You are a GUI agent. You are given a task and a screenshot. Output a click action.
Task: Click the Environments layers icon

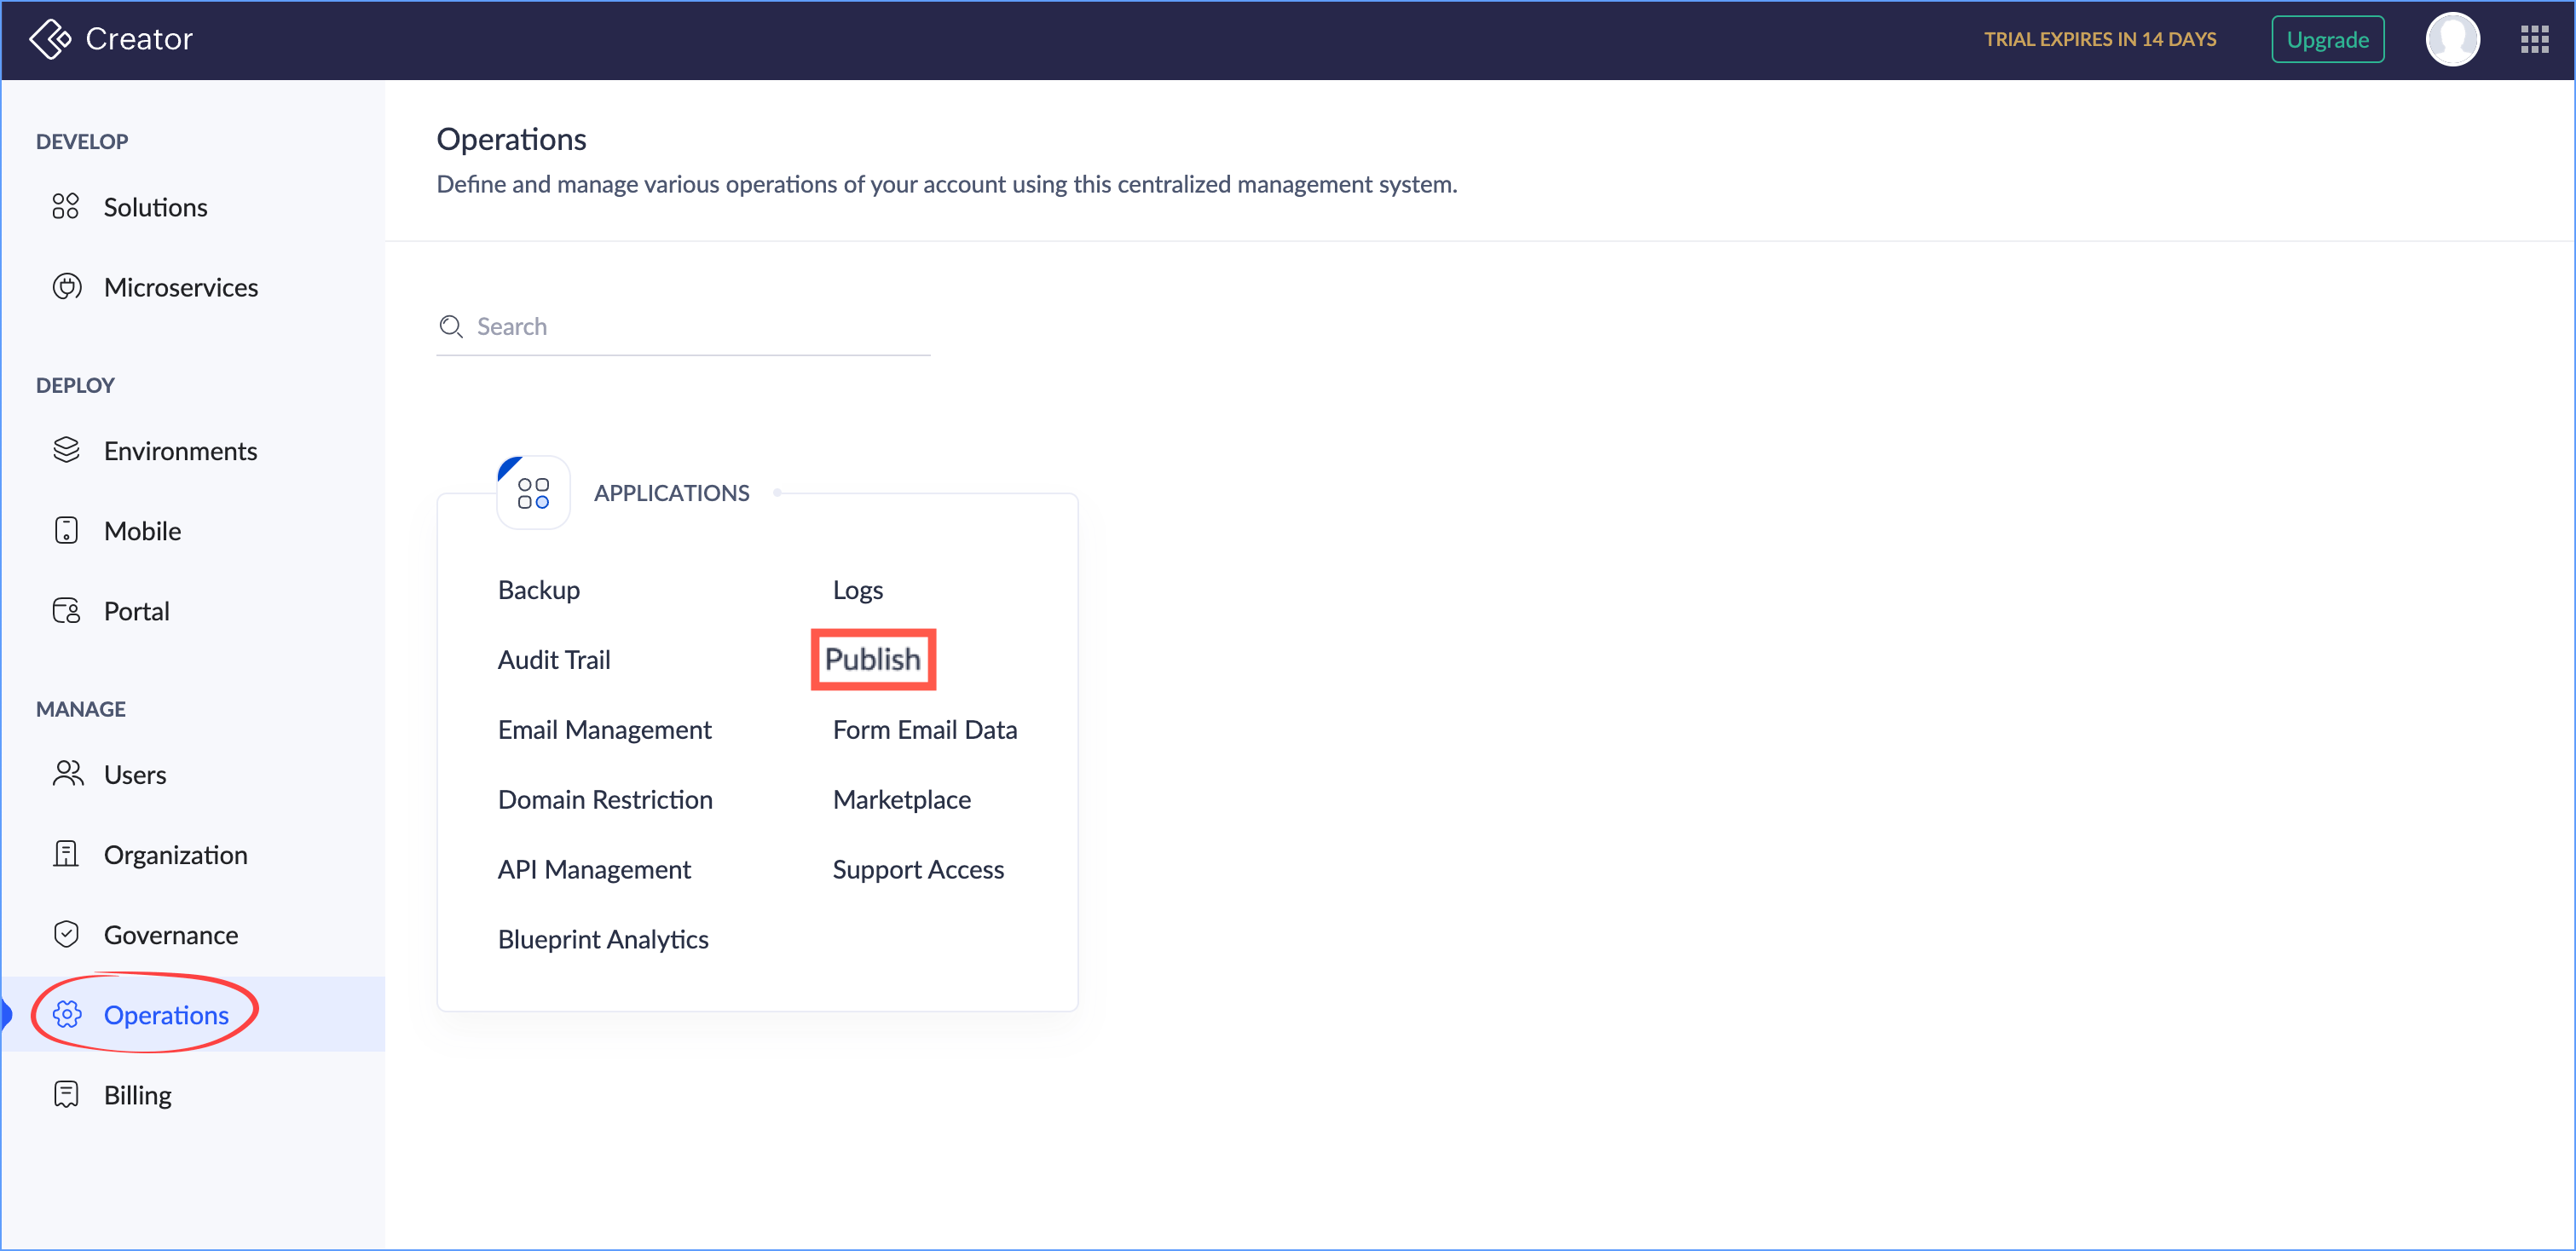click(x=66, y=450)
